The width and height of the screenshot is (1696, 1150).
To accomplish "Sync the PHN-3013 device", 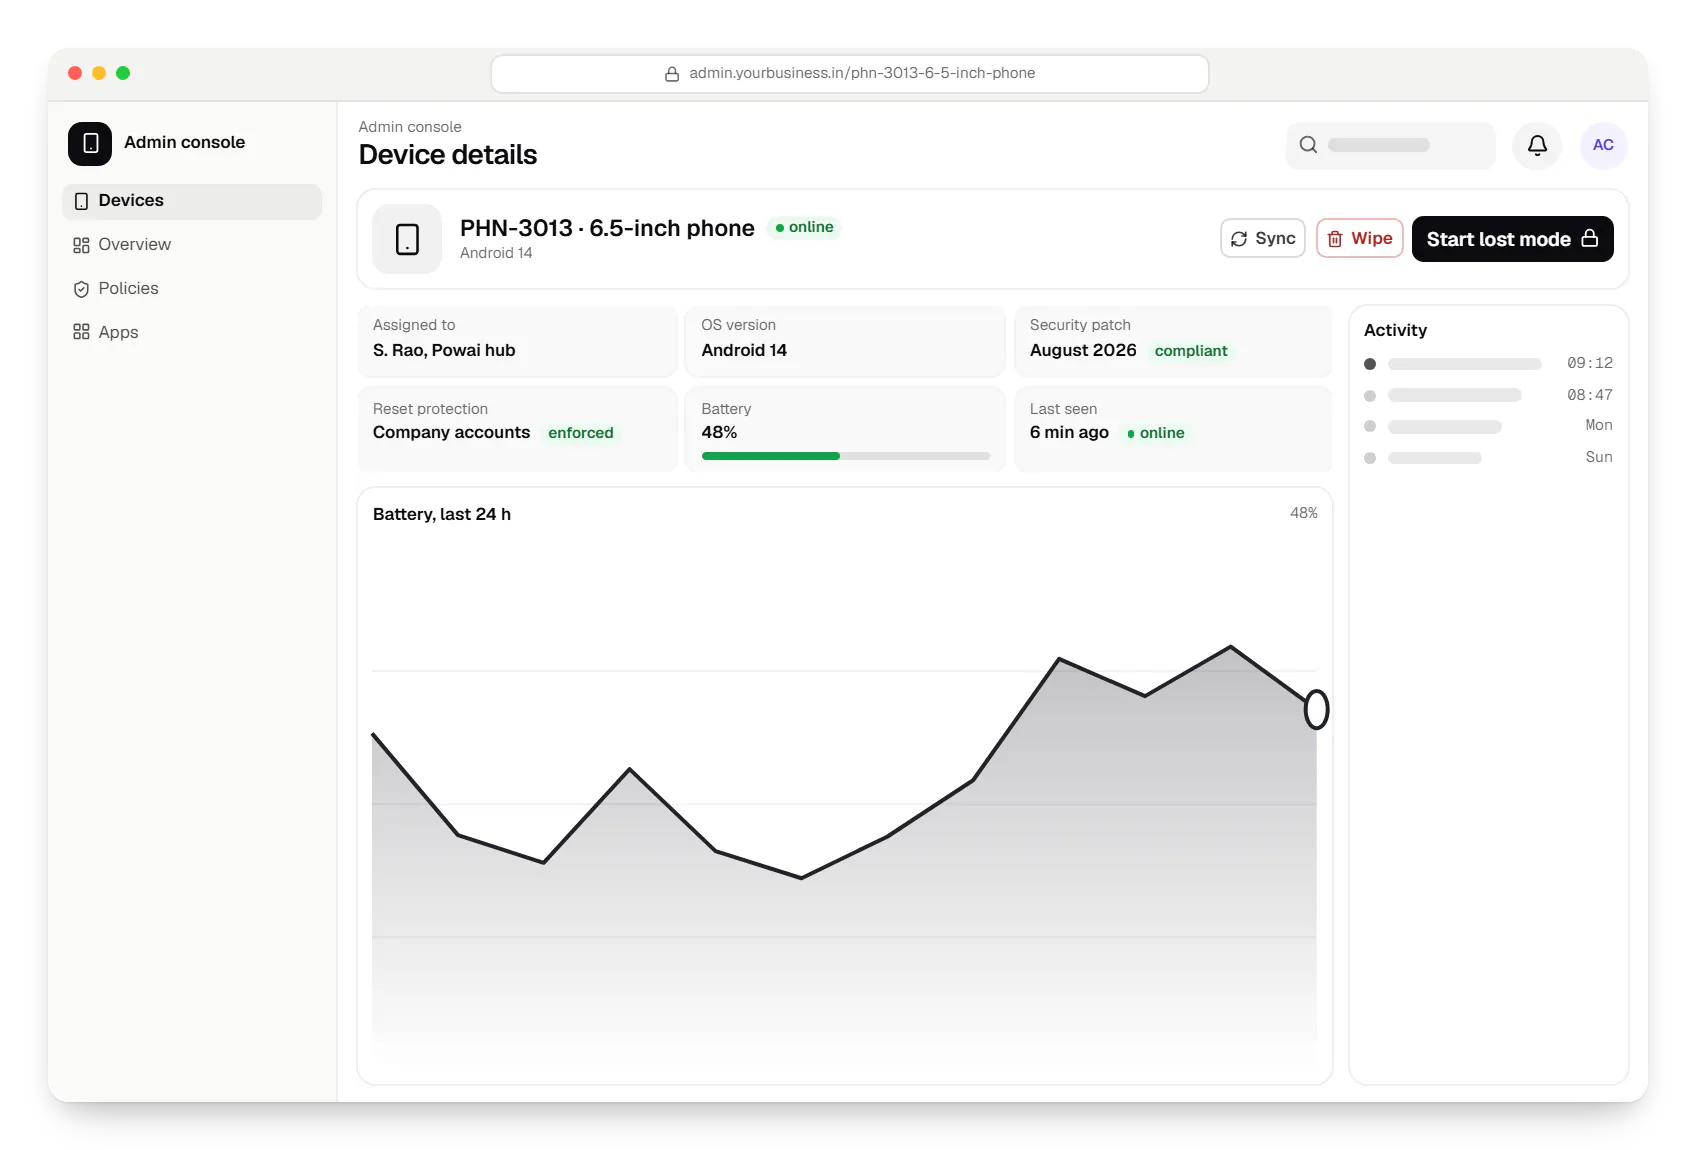I will tap(1262, 239).
